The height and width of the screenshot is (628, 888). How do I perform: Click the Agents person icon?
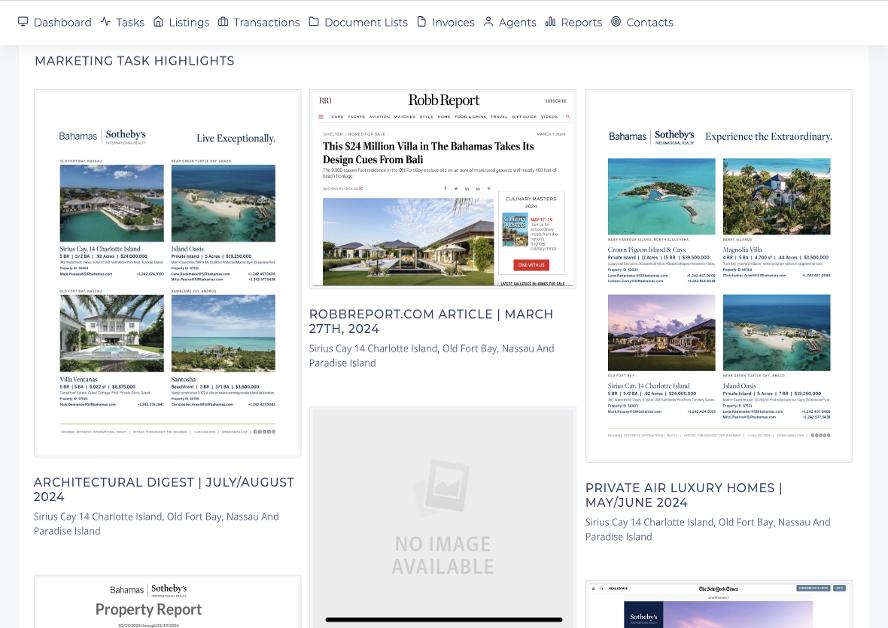(488, 22)
